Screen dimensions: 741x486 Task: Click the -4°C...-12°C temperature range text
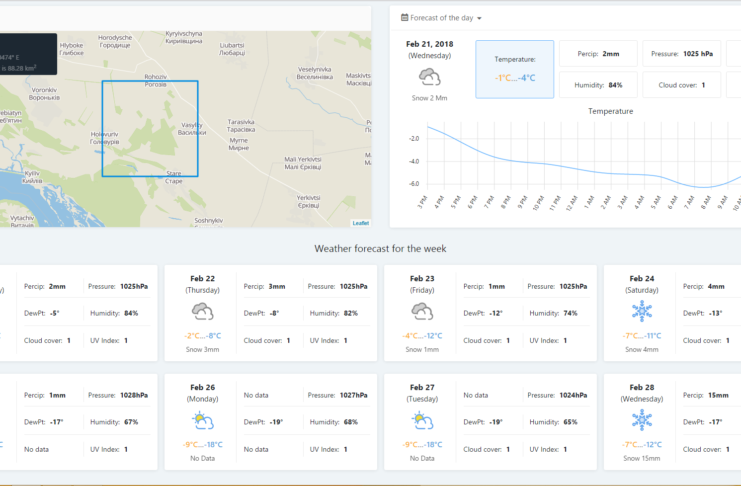[422, 336]
